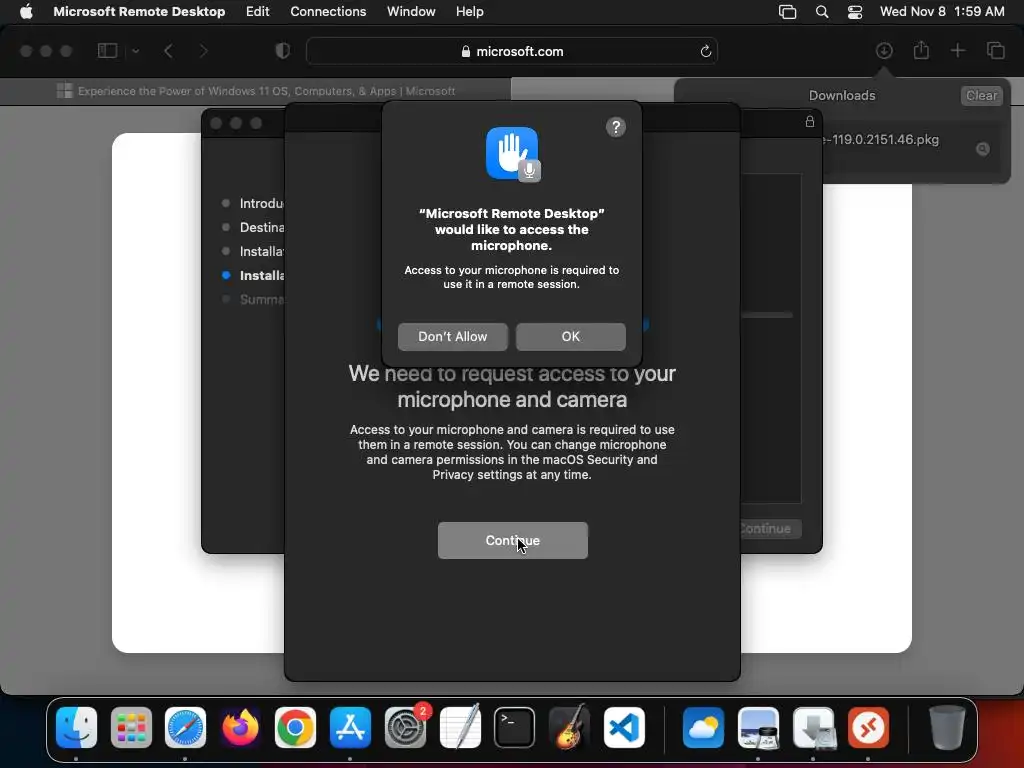Open TextEdit from the Dock

pyautogui.click(x=460, y=727)
